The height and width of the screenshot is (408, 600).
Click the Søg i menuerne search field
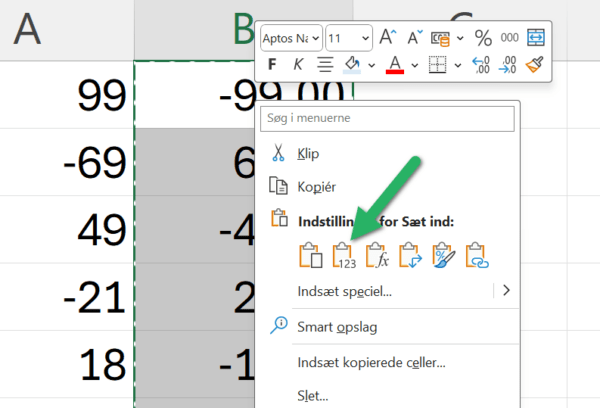[x=387, y=118]
